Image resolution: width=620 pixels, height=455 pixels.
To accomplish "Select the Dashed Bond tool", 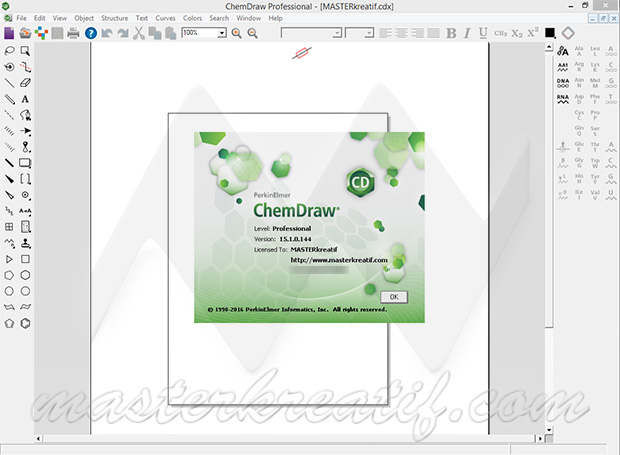I will pyautogui.click(x=9, y=115).
